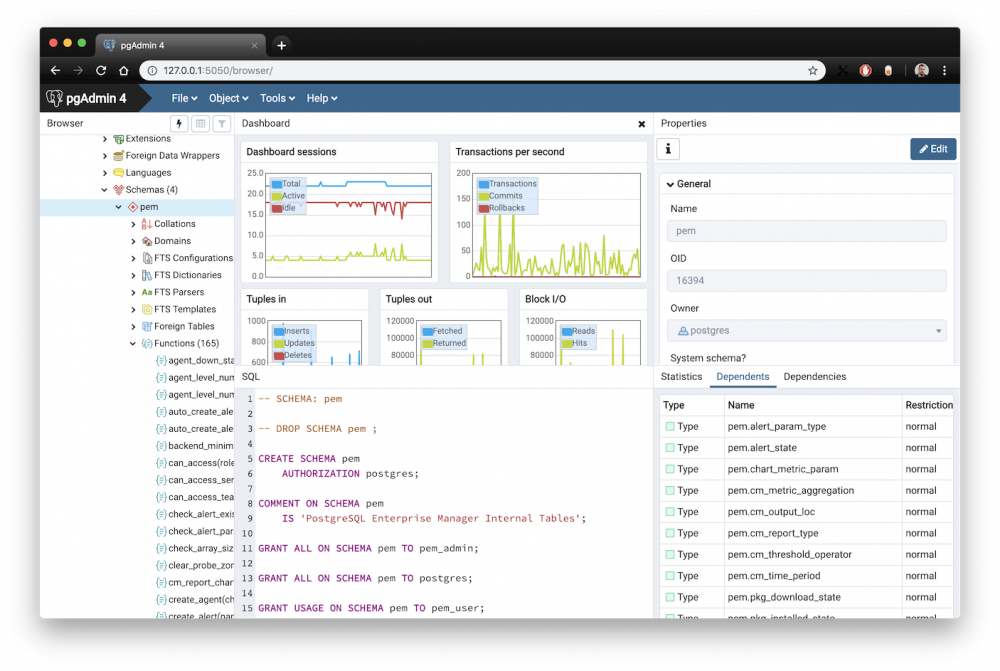The image size is (1000, 671).
Task: Toggle the Commits legend entry
Action: coord(501,196)
